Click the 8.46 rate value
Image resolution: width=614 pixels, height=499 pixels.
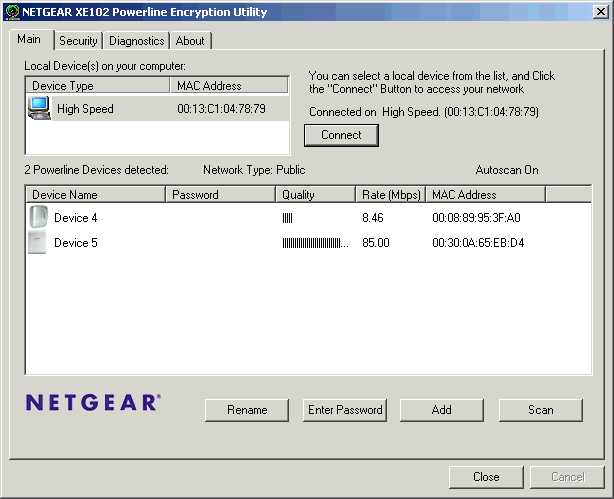[x=373, y=218]
